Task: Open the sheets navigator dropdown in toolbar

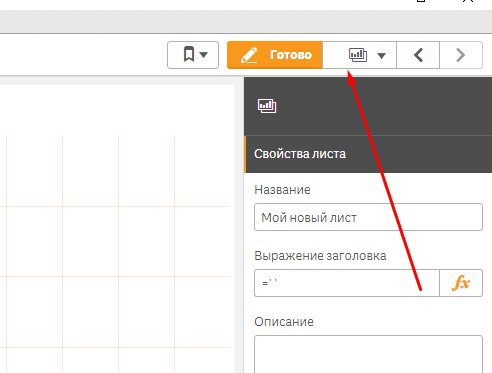Action: tap(360, 55)
